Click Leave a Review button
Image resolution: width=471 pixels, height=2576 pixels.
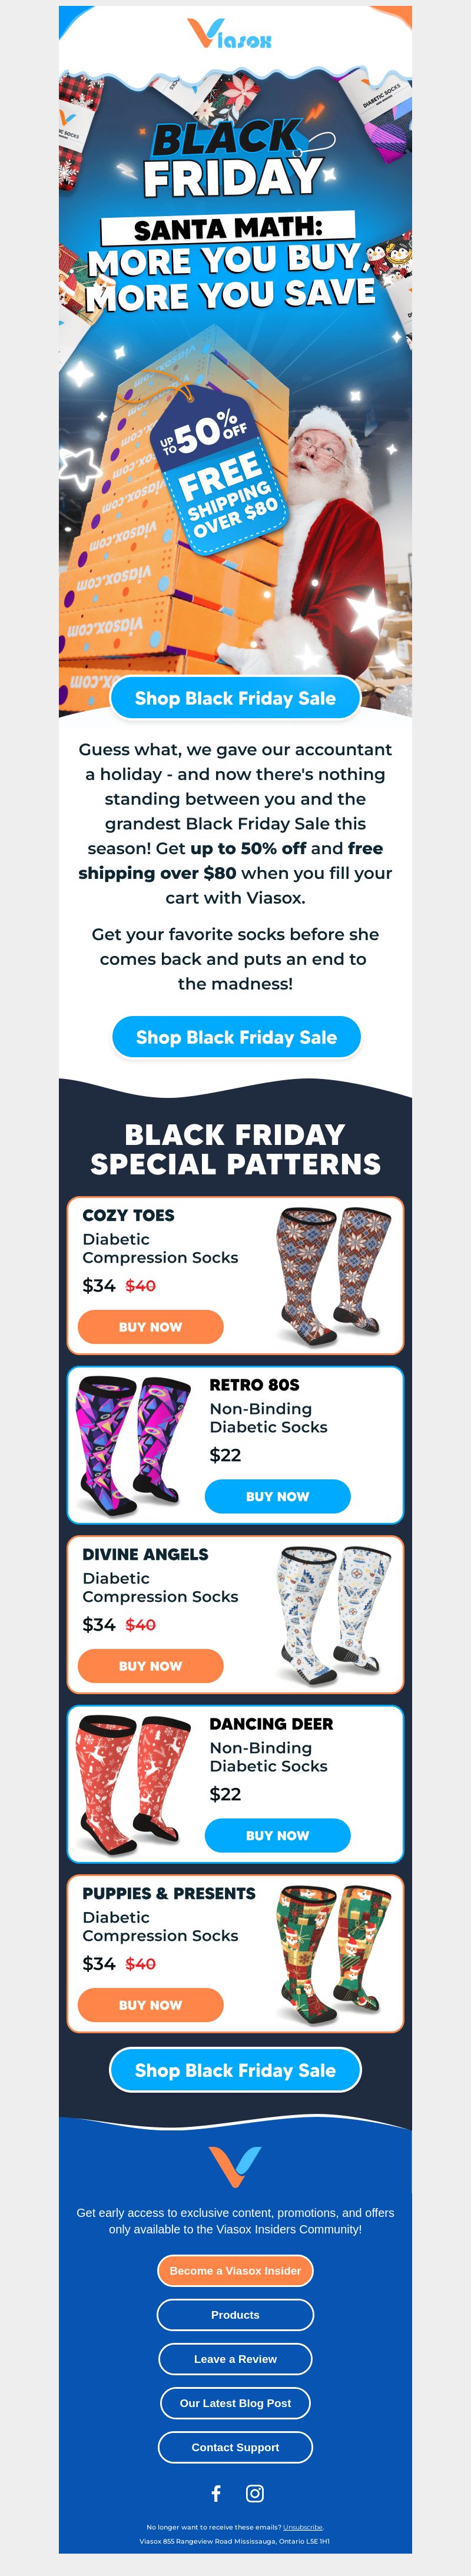click(x=235, y=2359)
